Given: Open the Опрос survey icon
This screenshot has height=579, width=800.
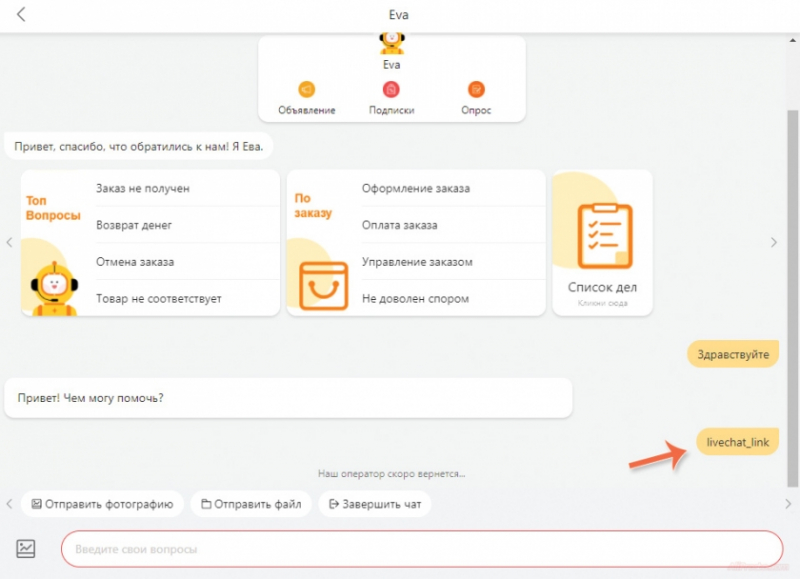Looking at the screenshot, I should tap(476, 90).
